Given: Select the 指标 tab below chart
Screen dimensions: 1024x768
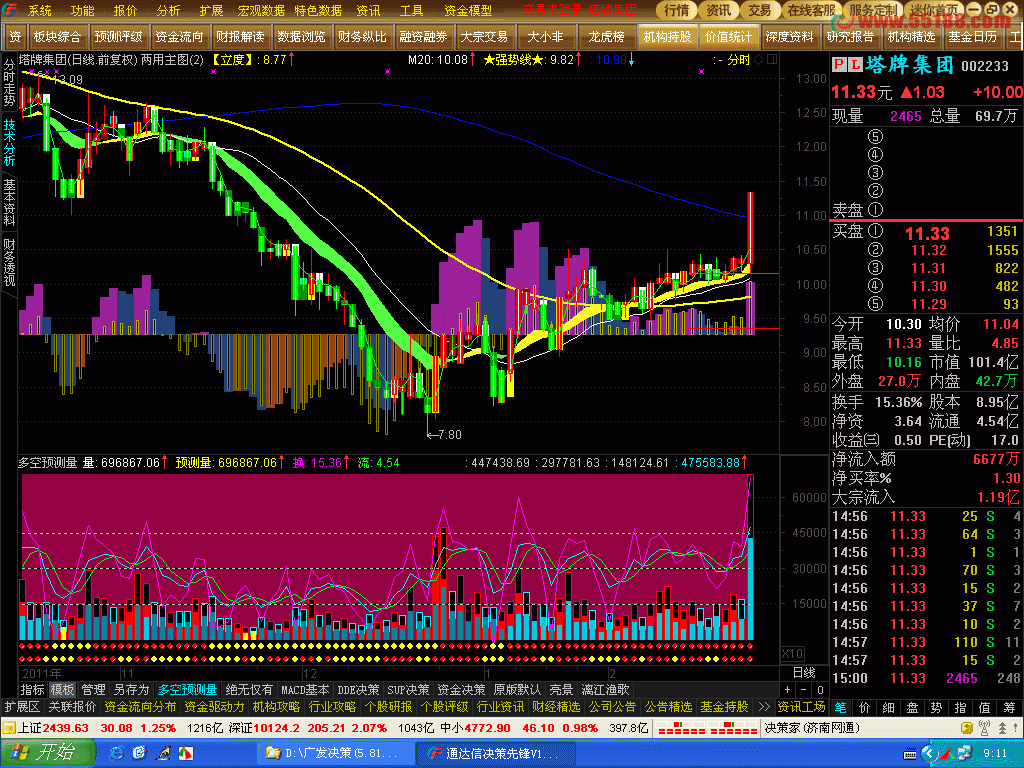Looking at the screenshot, I should tap(33, 690).
